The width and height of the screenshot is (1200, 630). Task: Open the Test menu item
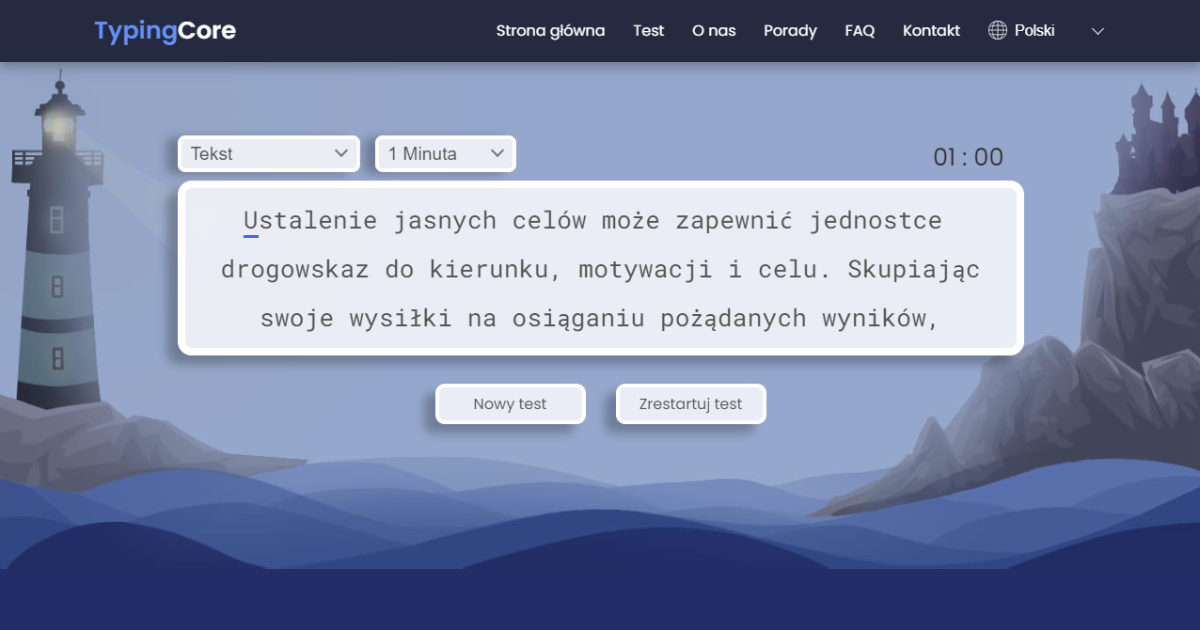click(648, 31)
